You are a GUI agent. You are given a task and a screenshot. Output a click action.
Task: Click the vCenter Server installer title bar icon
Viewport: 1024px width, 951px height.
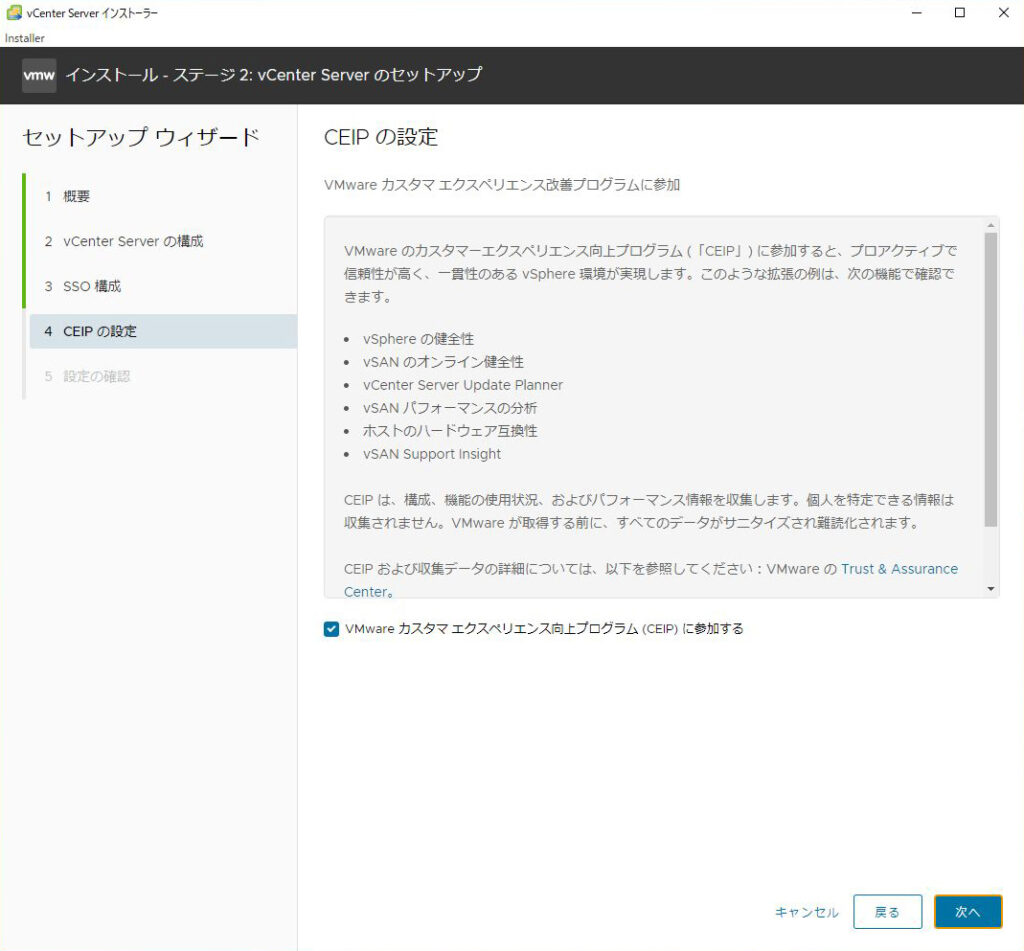coord(14,12)
